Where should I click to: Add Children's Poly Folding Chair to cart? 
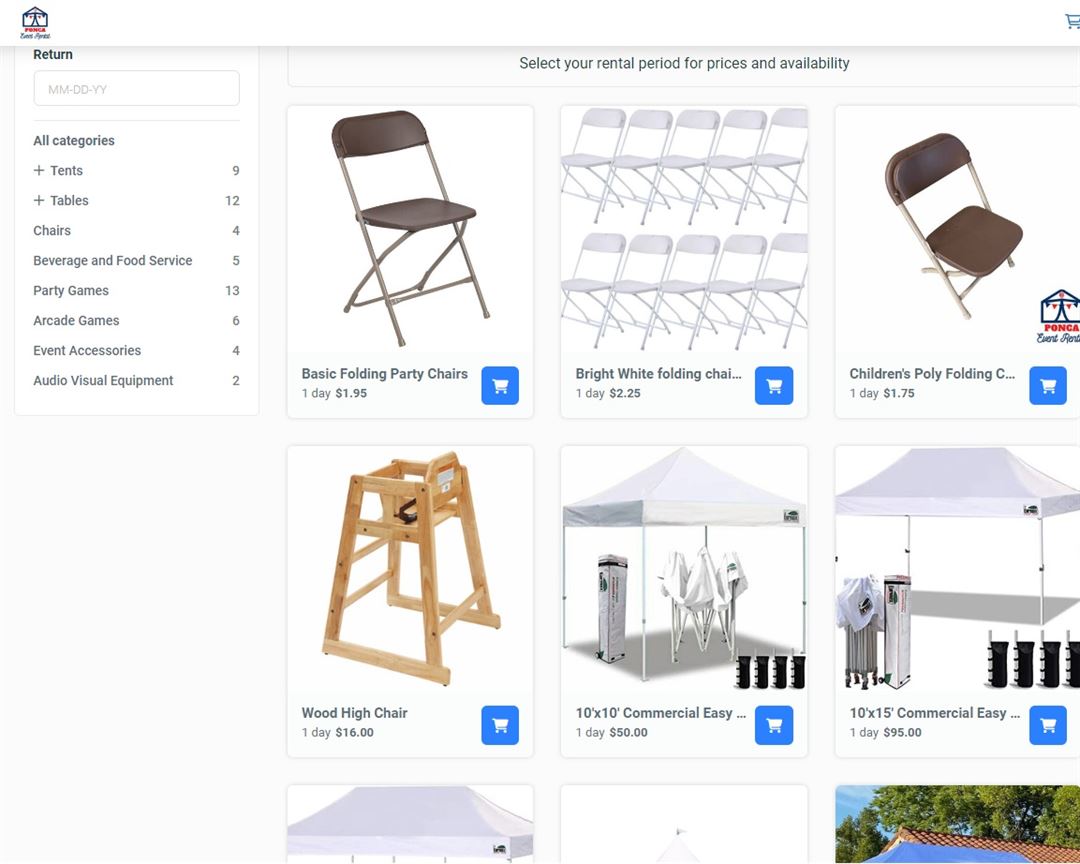point(1047,386)
